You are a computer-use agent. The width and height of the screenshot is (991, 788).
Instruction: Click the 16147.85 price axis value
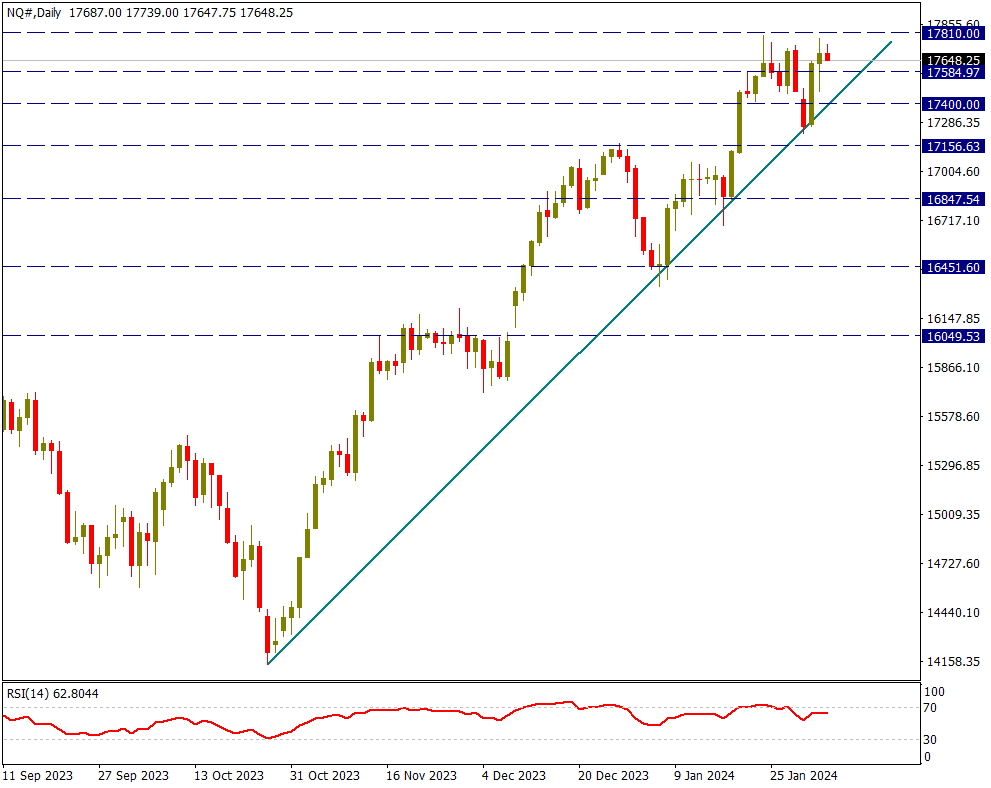point(953,319)
